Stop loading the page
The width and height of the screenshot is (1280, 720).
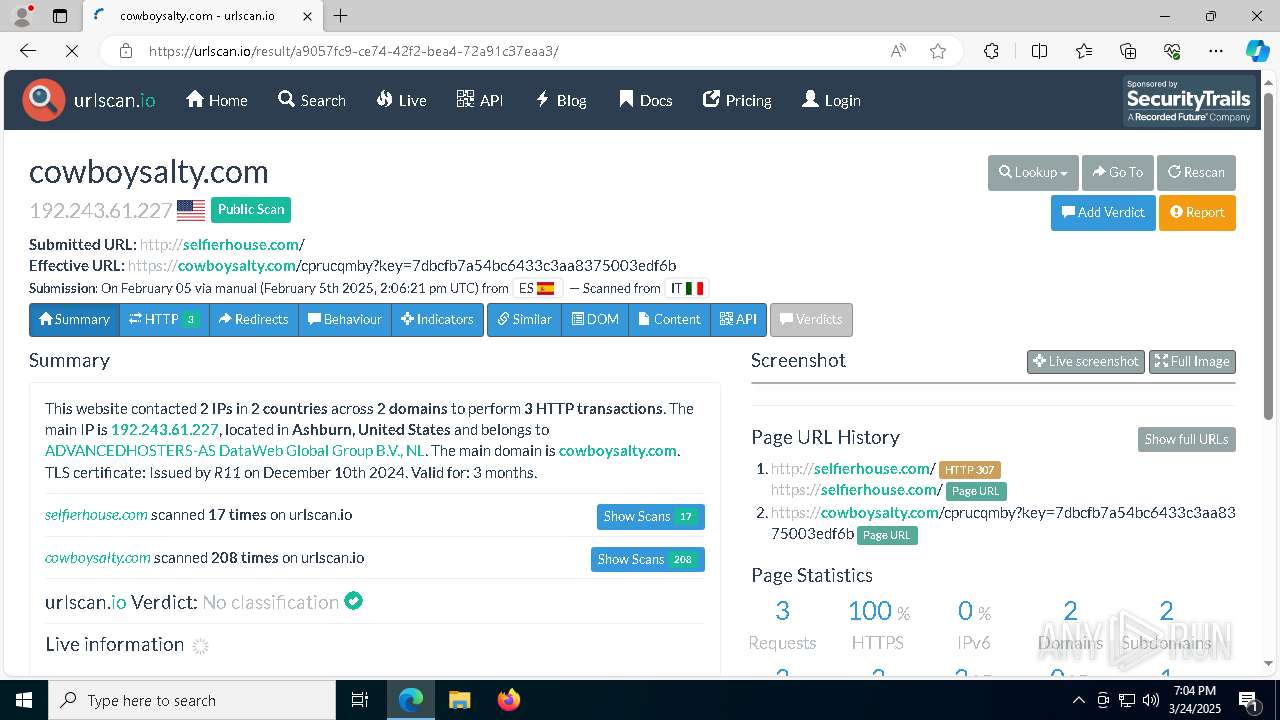pyautogui.click(x=71, y=51)
